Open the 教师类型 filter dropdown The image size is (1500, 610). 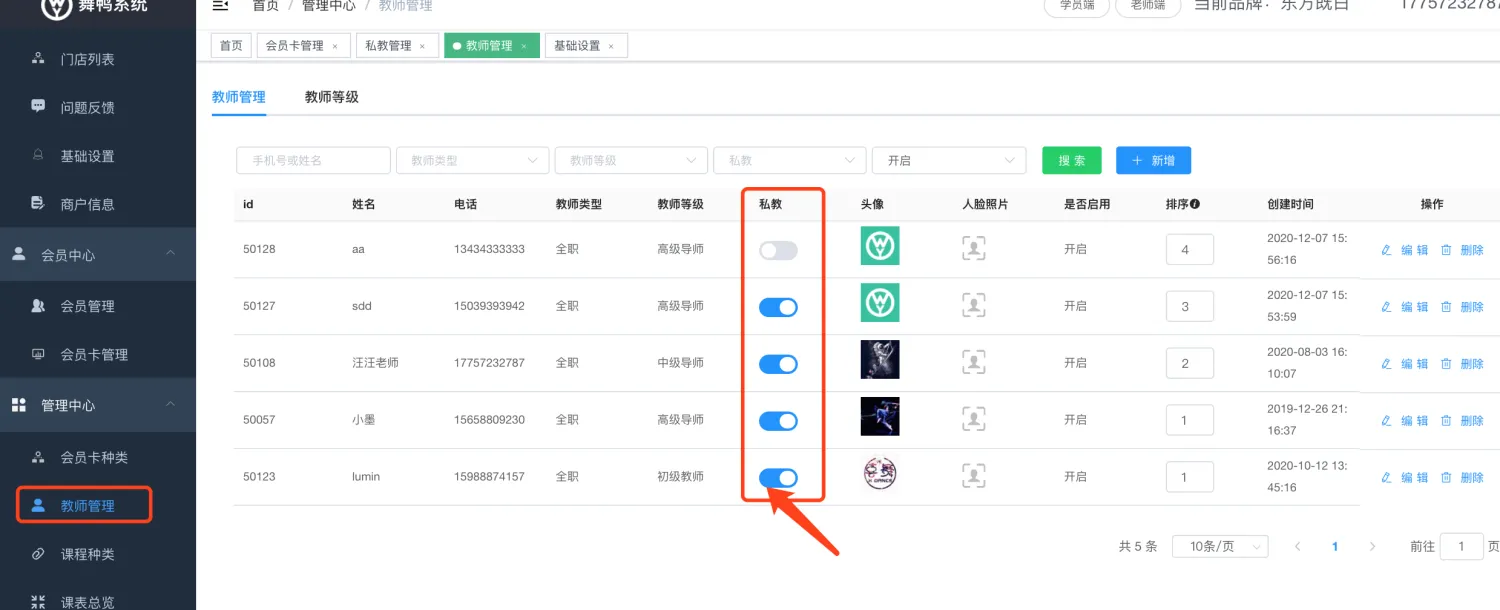[472, 160]
